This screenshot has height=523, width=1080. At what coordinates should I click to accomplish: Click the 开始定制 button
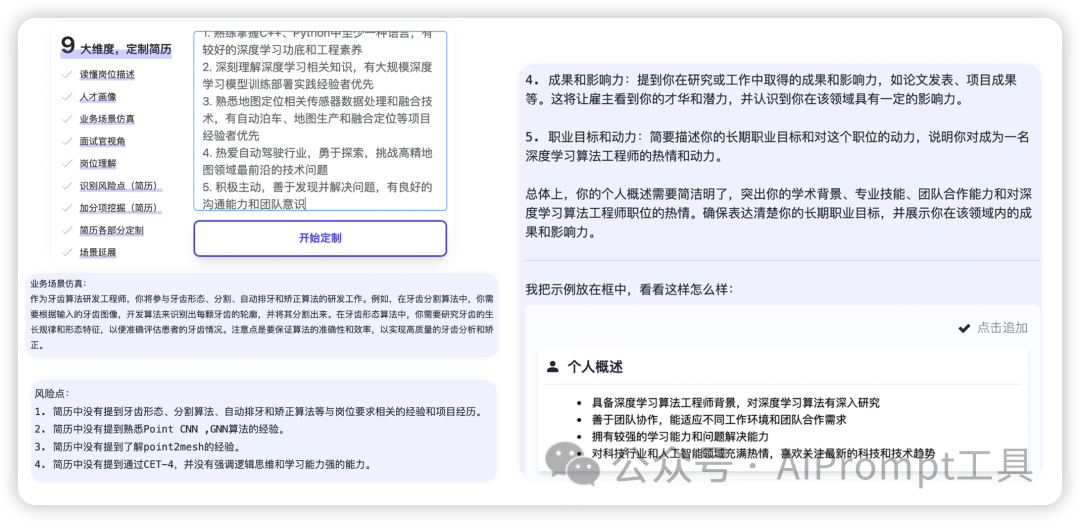pyautogui.click(x=320, y=238)
